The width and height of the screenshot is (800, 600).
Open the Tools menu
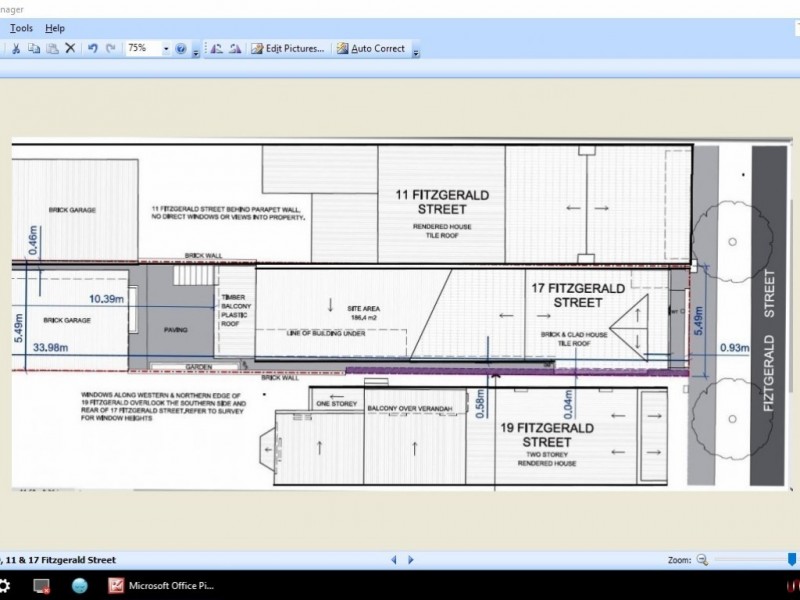21,28
